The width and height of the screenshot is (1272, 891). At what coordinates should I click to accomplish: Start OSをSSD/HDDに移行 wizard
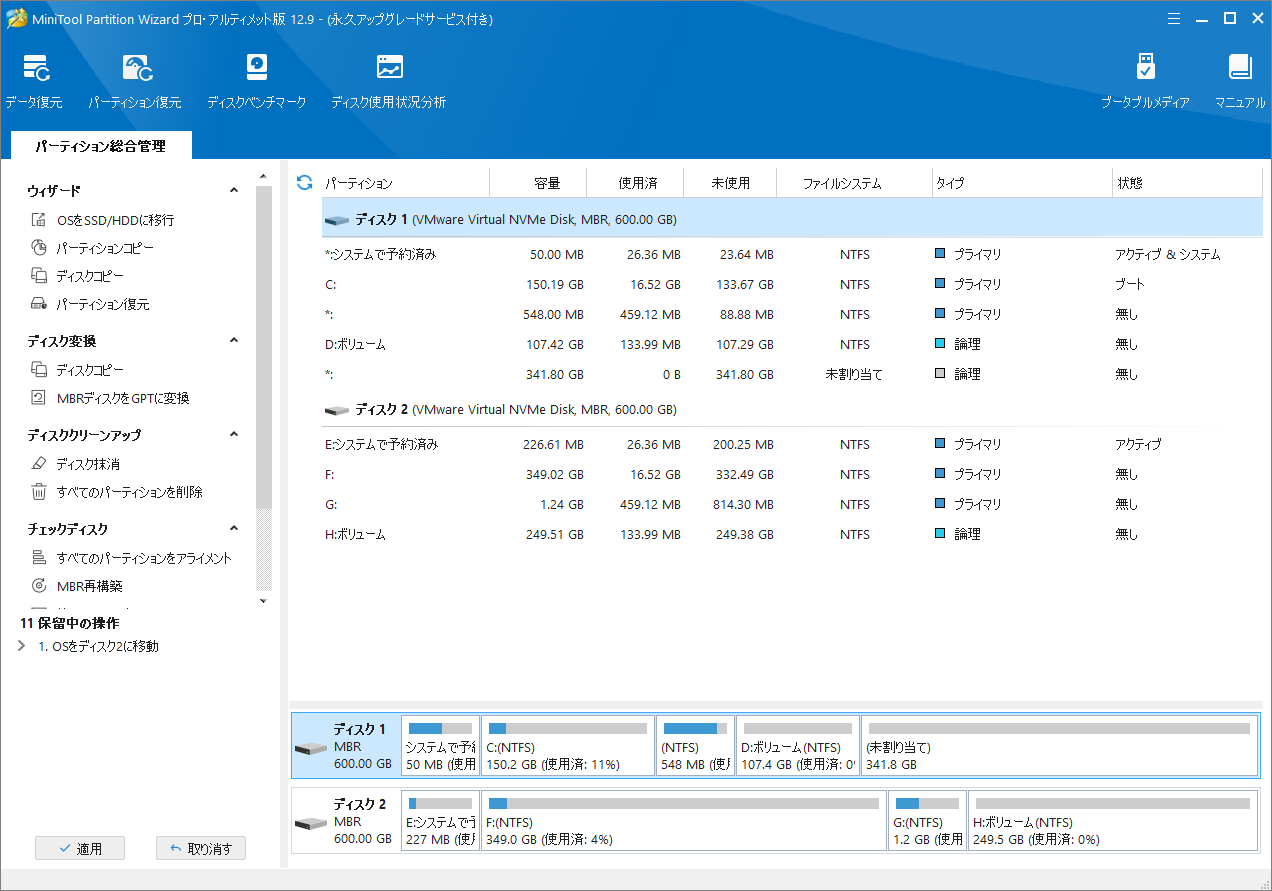click(102, 220)
